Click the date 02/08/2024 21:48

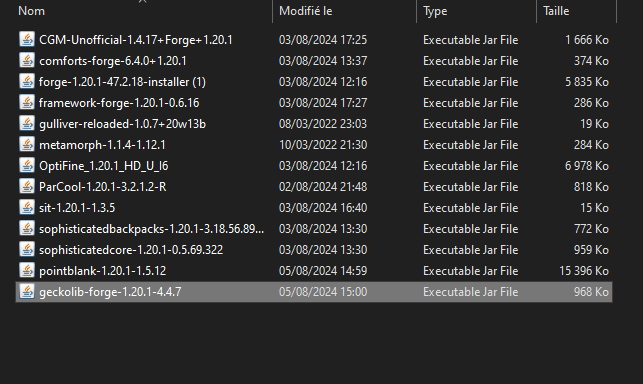click(x=323, y=187)
